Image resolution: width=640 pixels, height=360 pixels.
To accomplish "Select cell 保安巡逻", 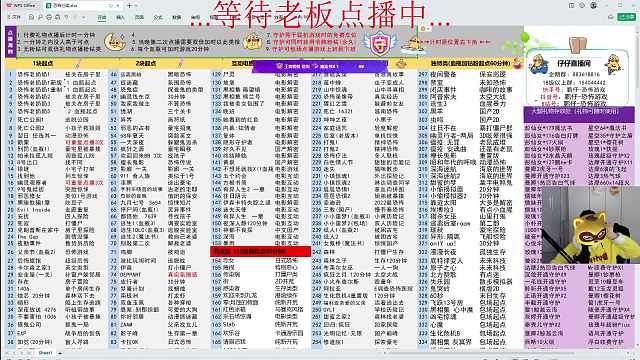I will (493, 74).
